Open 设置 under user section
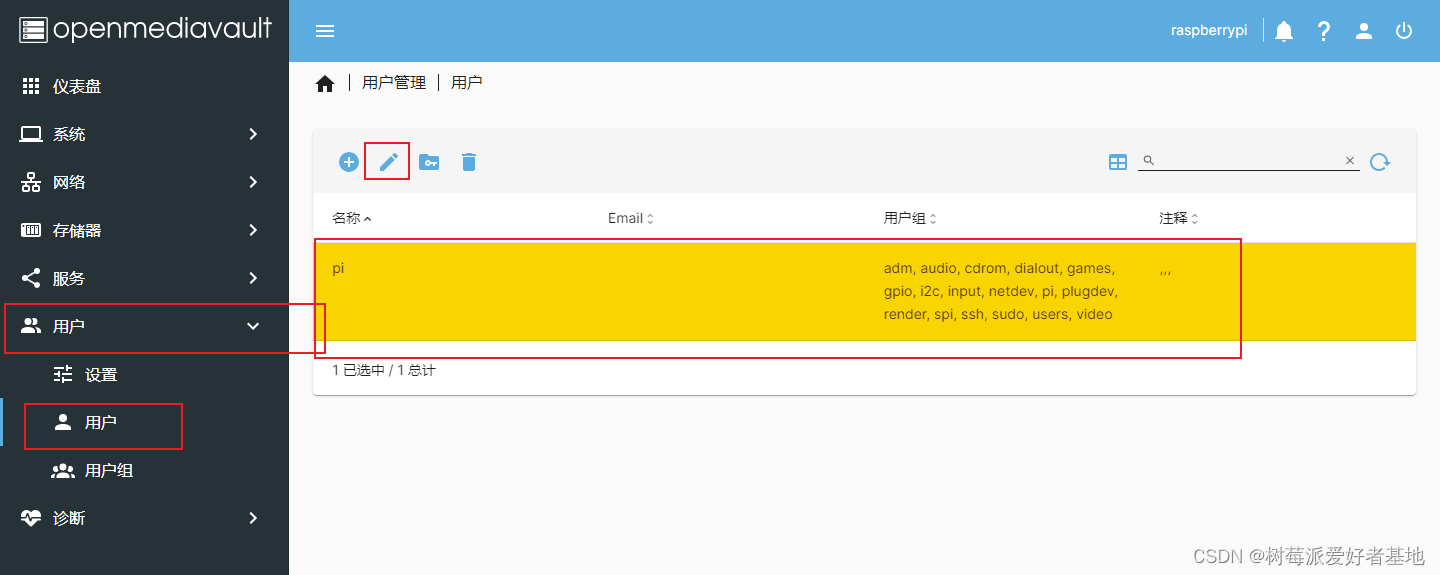 click(x=144, y=374)
